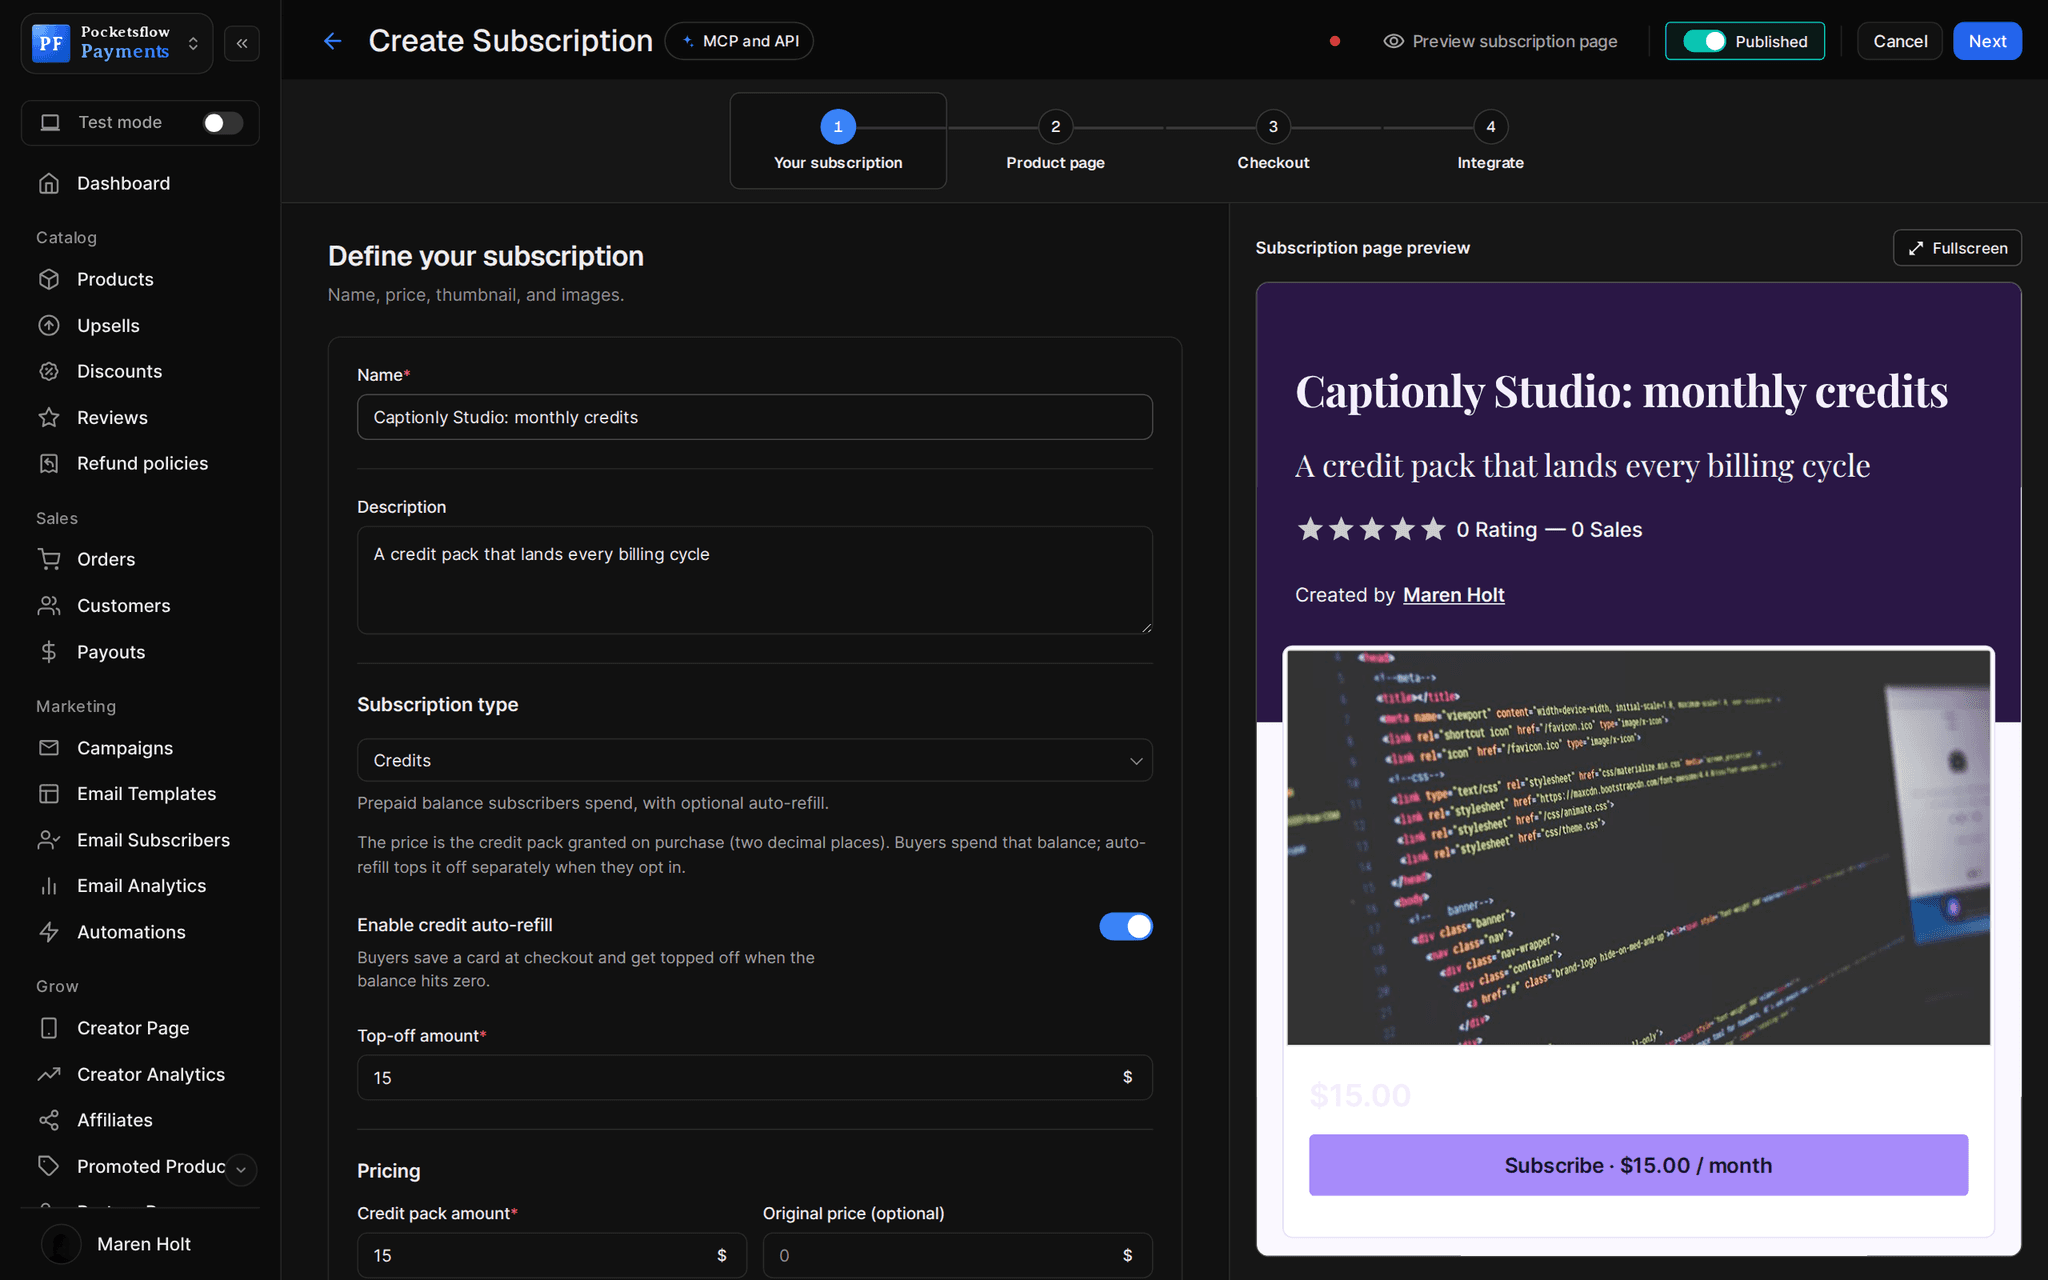Viewport: 2048px width, 1280px height.
Task: Click the Discounts badge icon
Action: coord(49,371)
